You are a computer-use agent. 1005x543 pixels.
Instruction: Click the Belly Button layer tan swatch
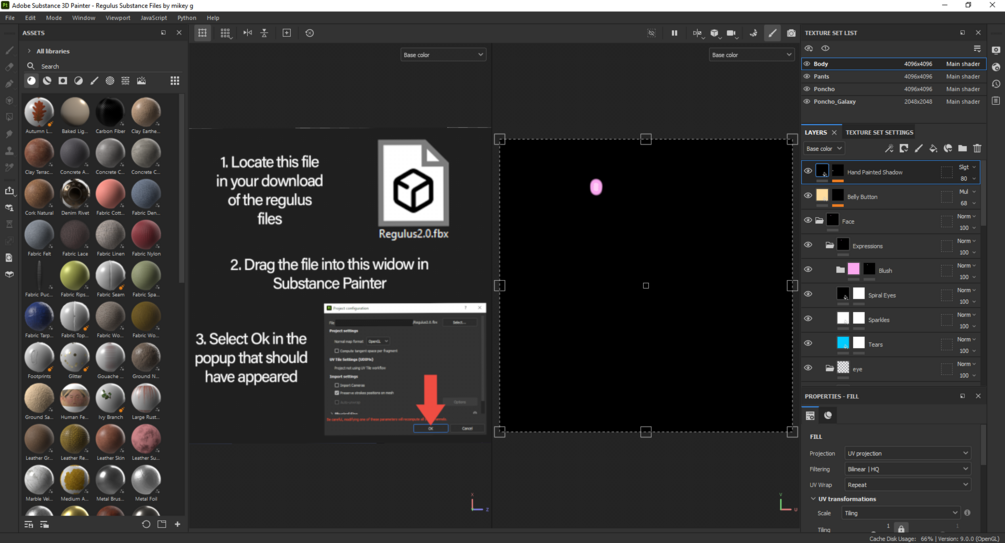click(822, 195)
